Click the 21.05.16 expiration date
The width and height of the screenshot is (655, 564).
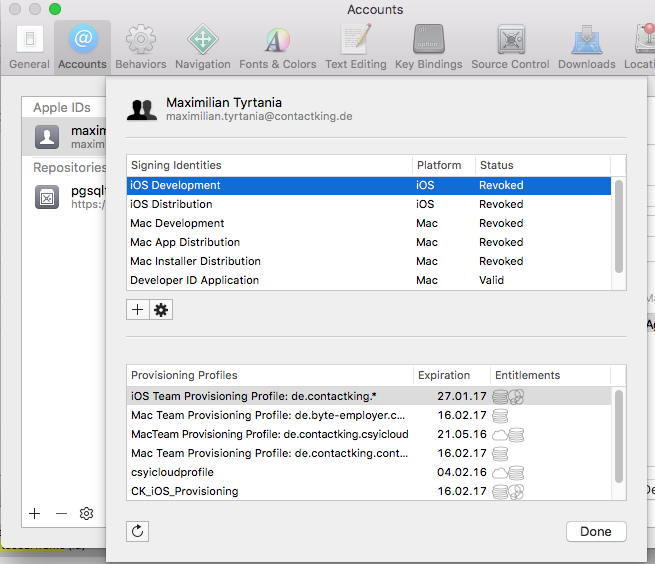tap(462, 434)
